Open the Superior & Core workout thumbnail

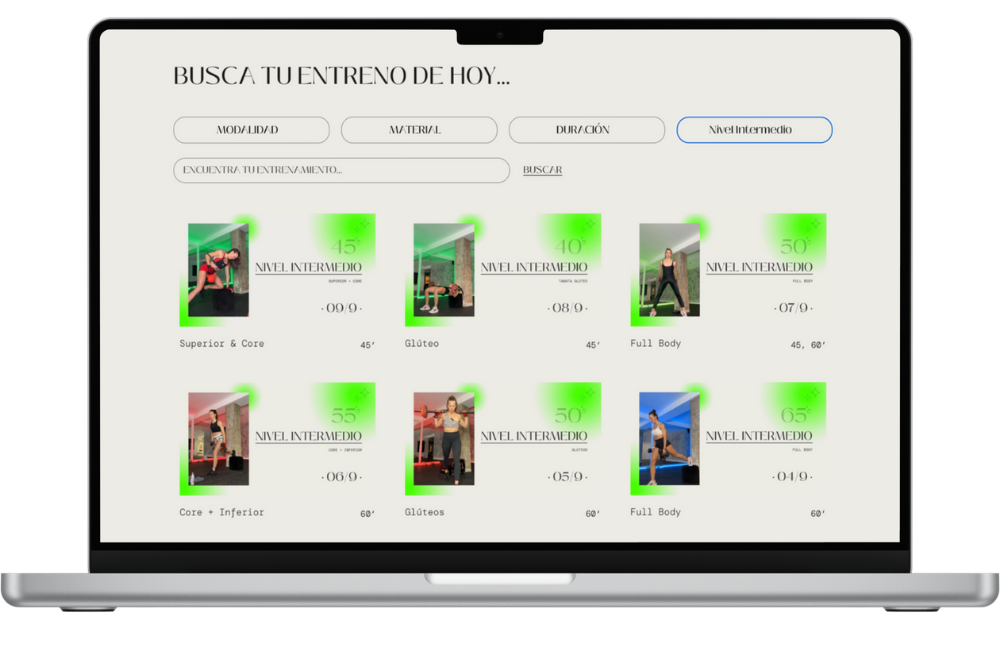[x=218, y=270]
